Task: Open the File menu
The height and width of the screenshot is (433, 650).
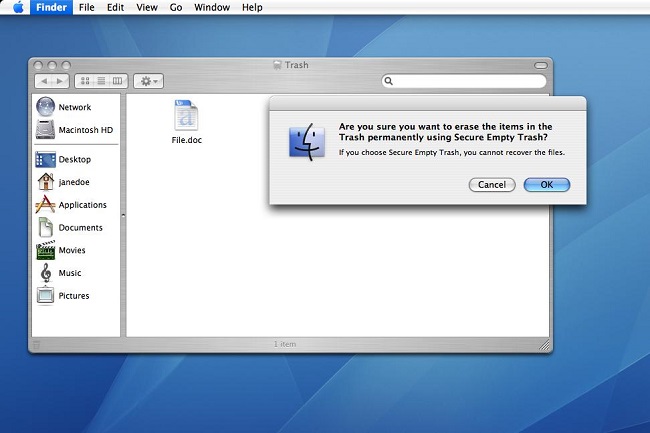Action: click(x=87, y=7)
